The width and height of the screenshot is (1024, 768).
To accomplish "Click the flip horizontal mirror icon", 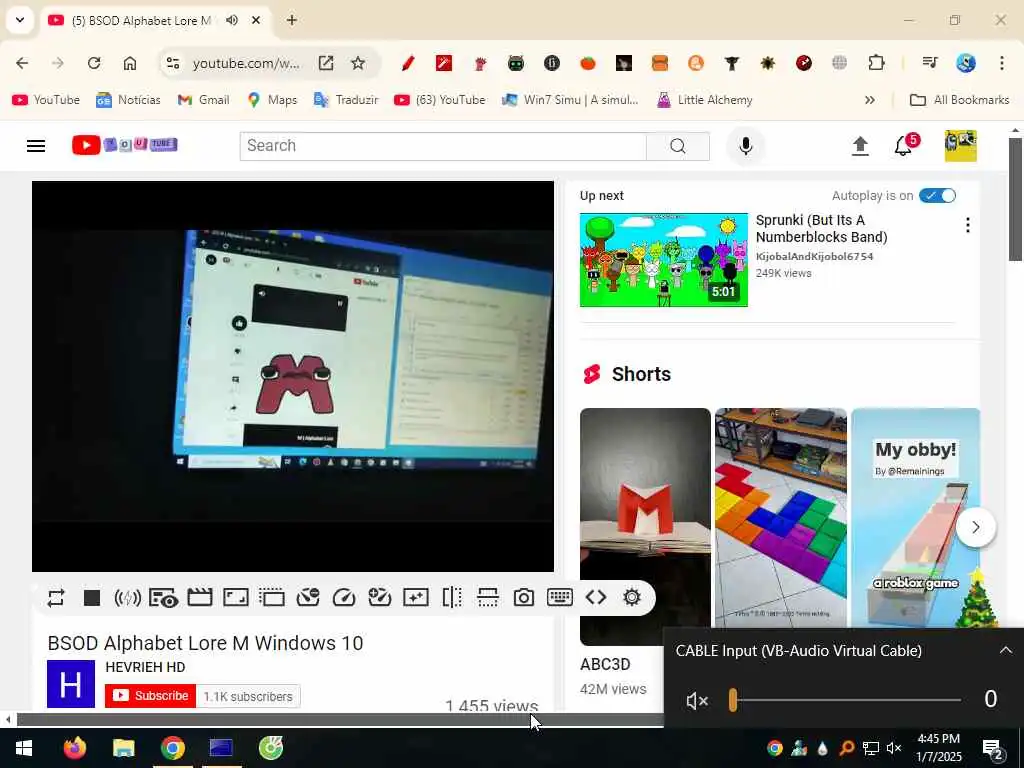I will [x=452, y=598].
